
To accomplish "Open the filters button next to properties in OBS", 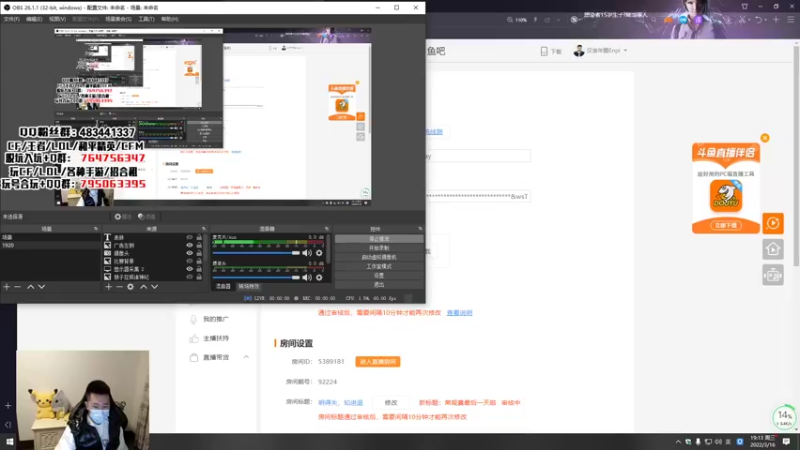I will click(146, 217).
